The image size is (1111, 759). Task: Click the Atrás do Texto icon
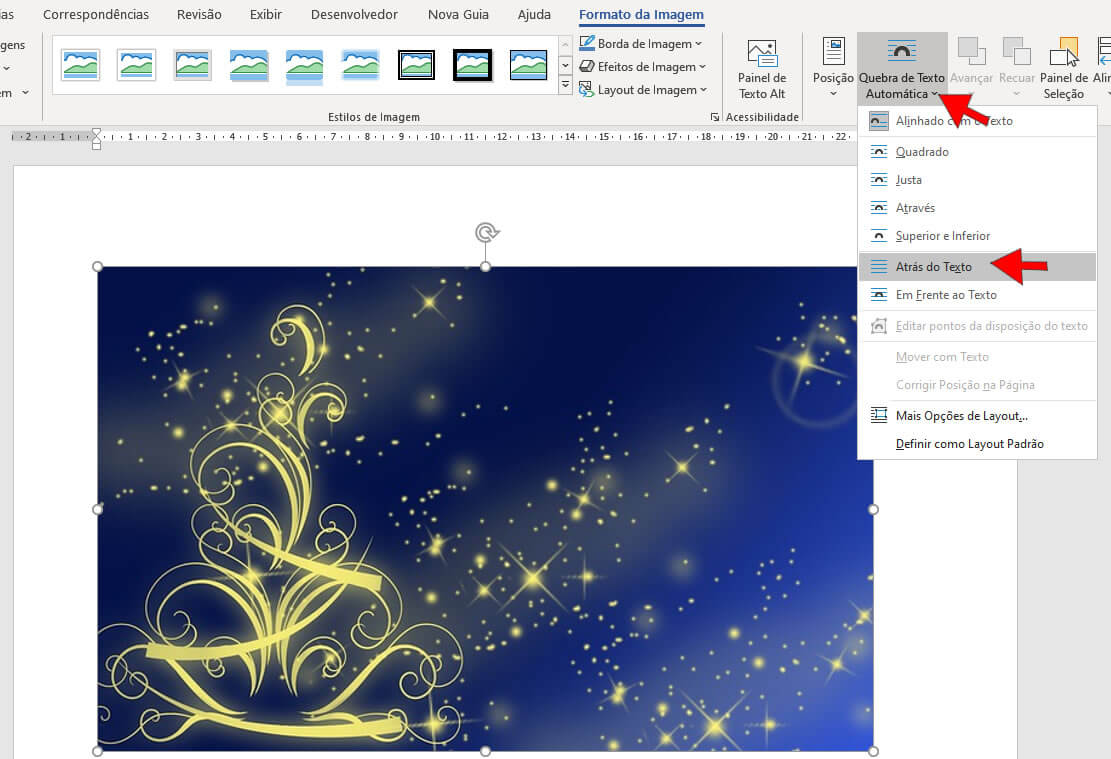(x=879, y=267)
